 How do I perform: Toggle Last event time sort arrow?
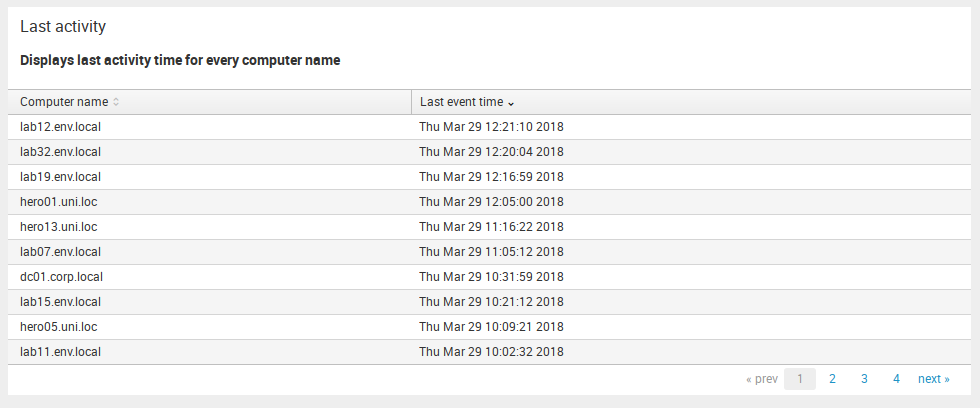tap(511, 103)
